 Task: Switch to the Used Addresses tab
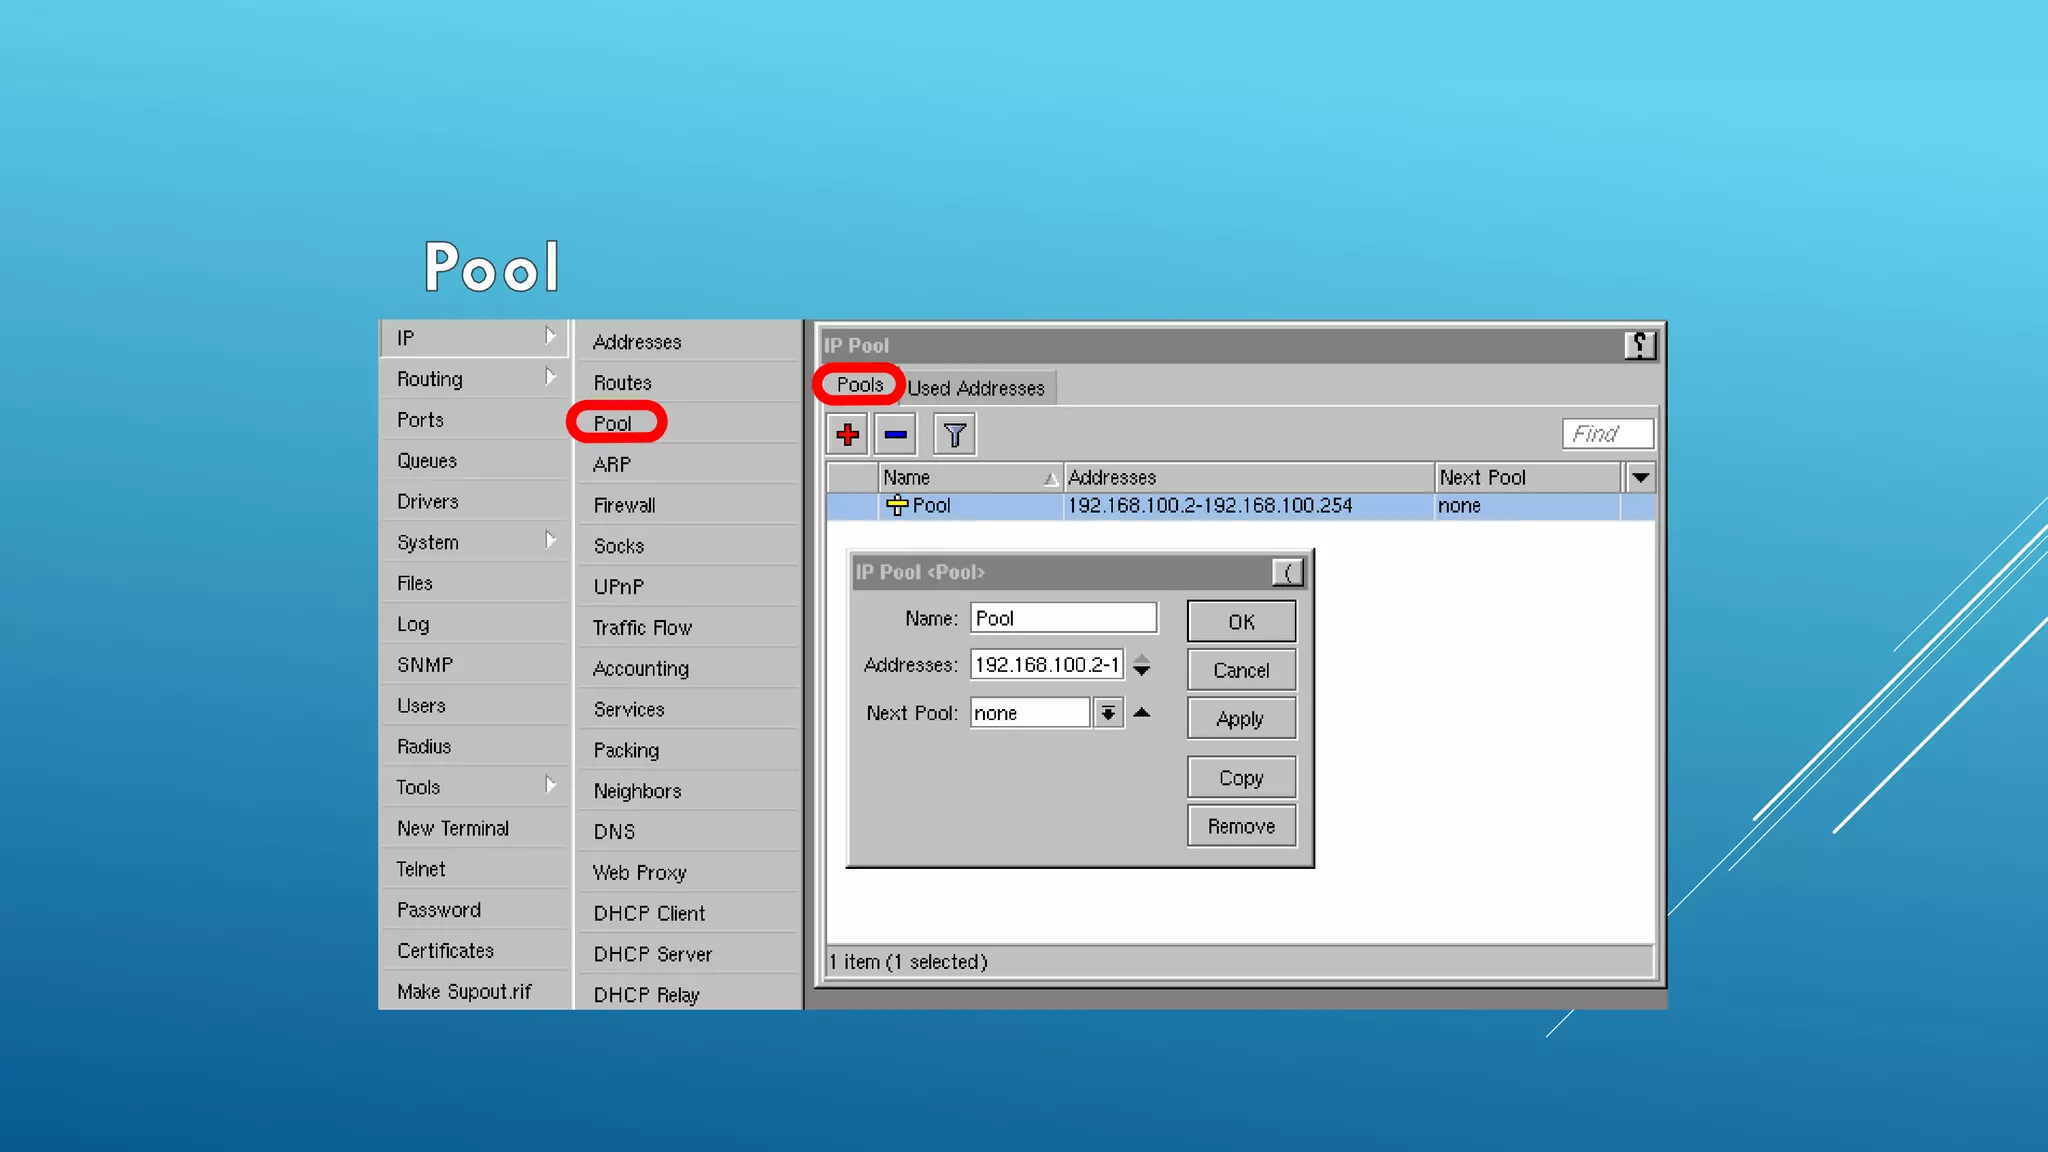point(976,388)
